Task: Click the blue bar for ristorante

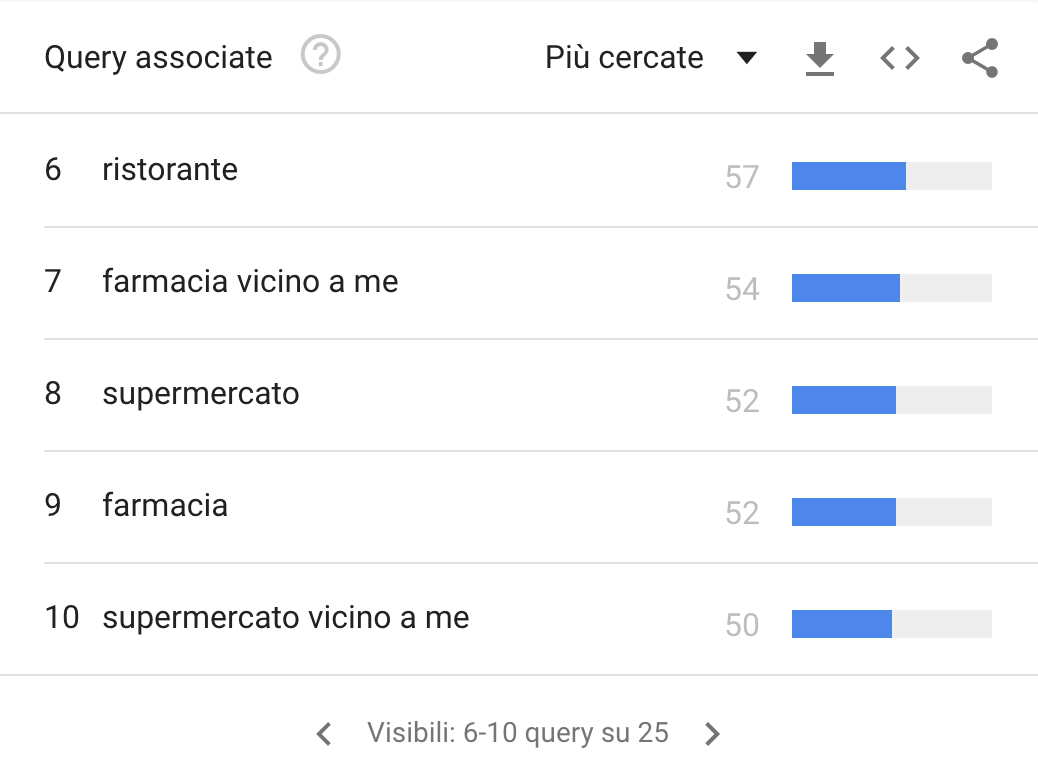Action: tap(849, 176)
